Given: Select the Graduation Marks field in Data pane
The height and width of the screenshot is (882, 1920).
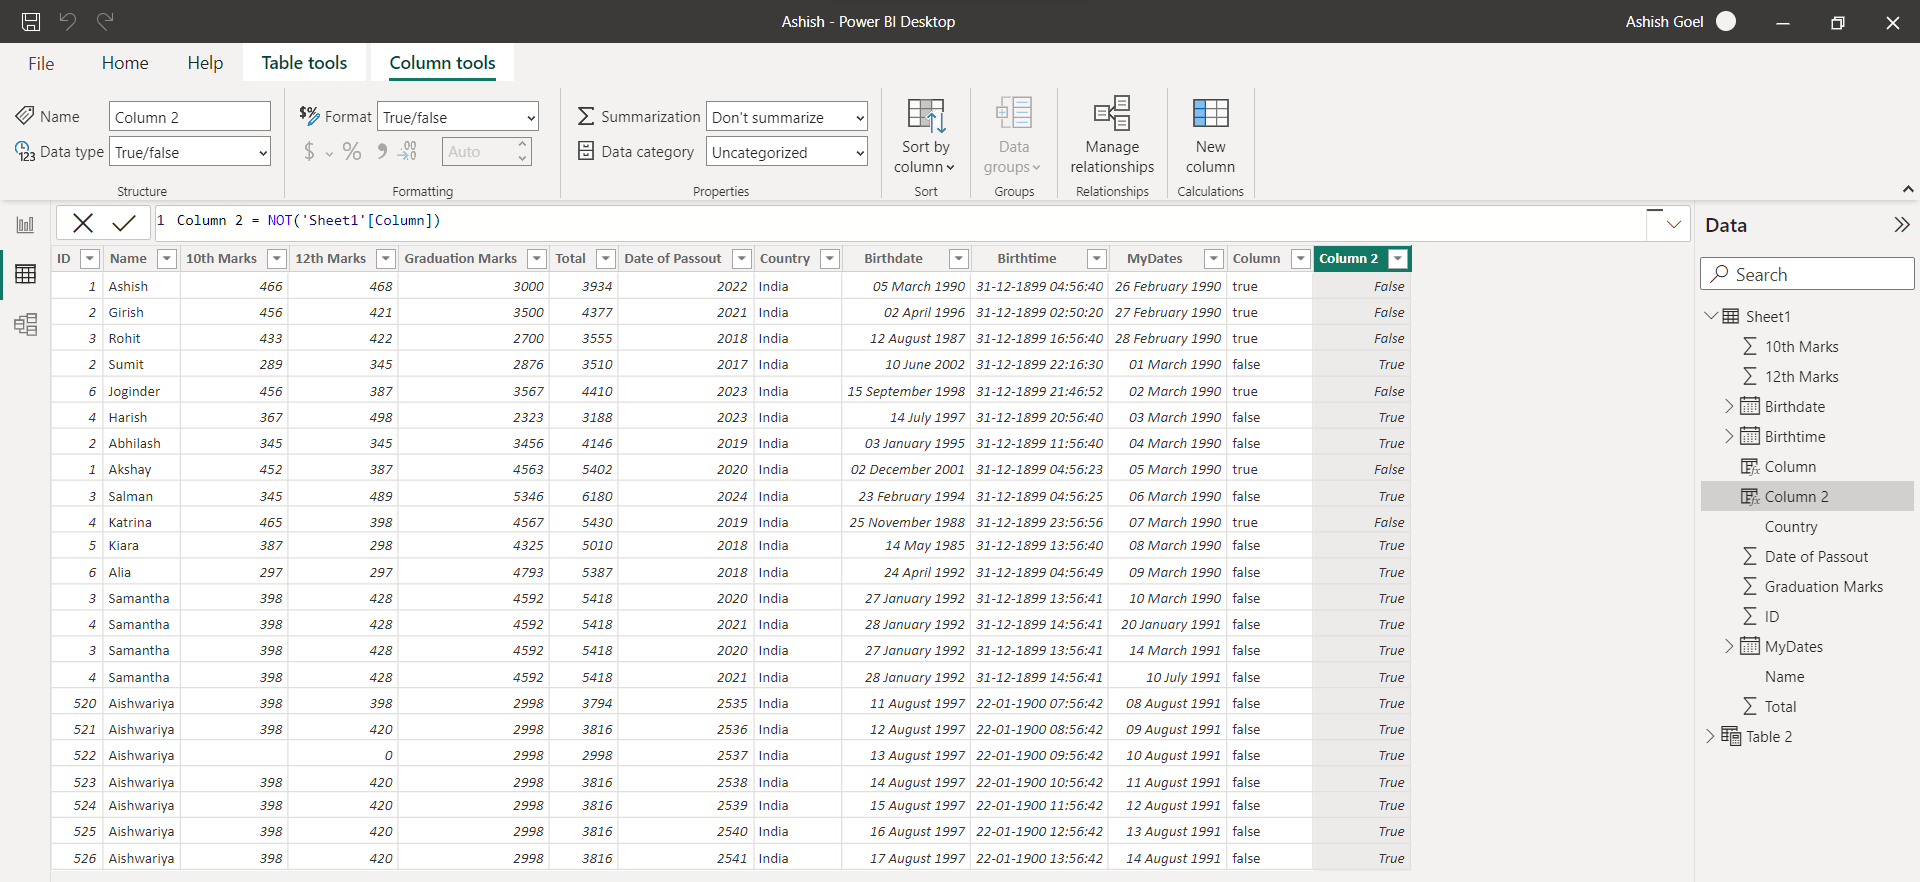Looking at the screenshot, I should 1823,587.
